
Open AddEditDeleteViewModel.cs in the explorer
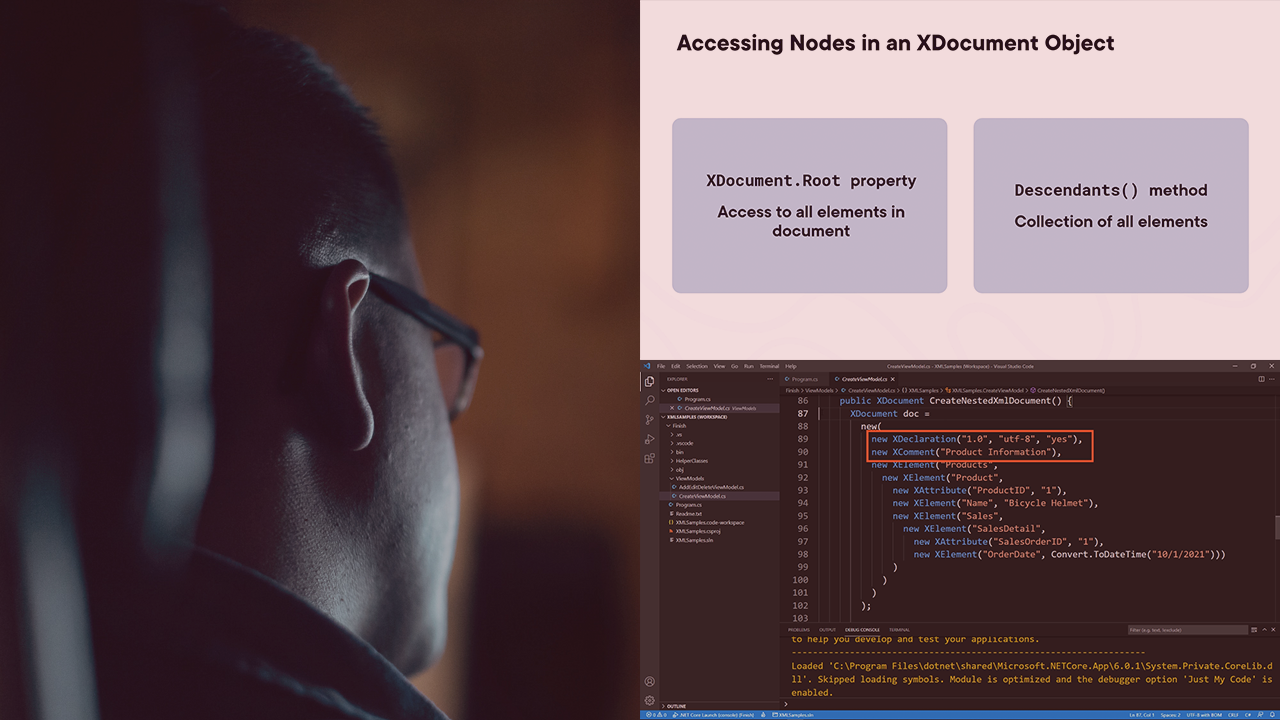709,487
